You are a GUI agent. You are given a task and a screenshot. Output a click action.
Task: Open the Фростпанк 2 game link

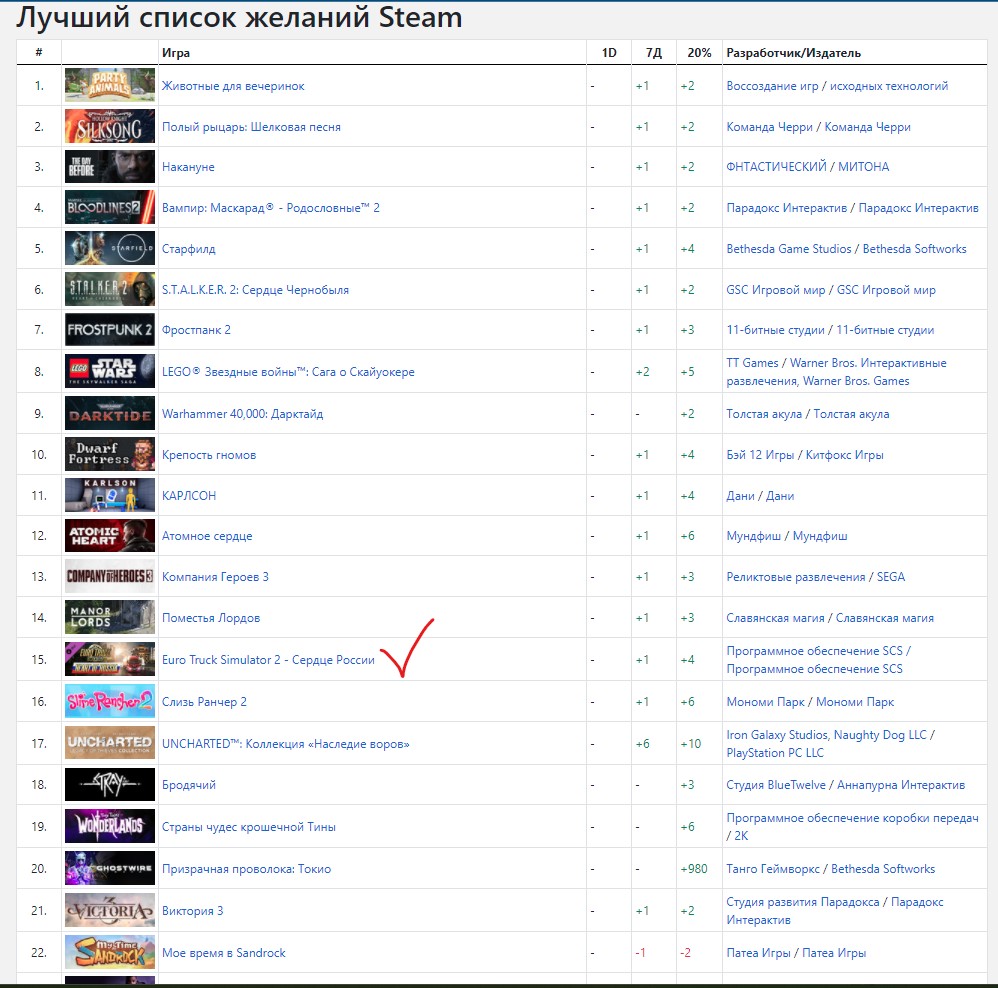point(196,330)
